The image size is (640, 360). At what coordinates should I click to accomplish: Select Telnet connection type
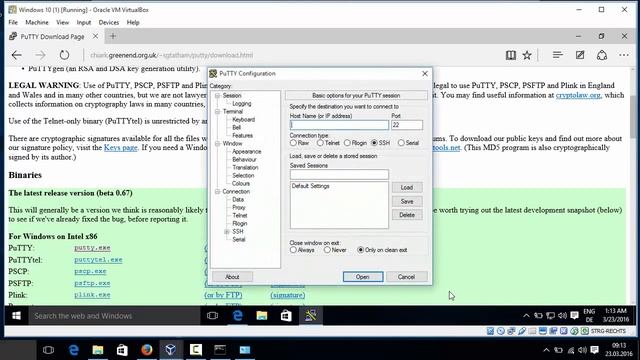coord(320,143)
